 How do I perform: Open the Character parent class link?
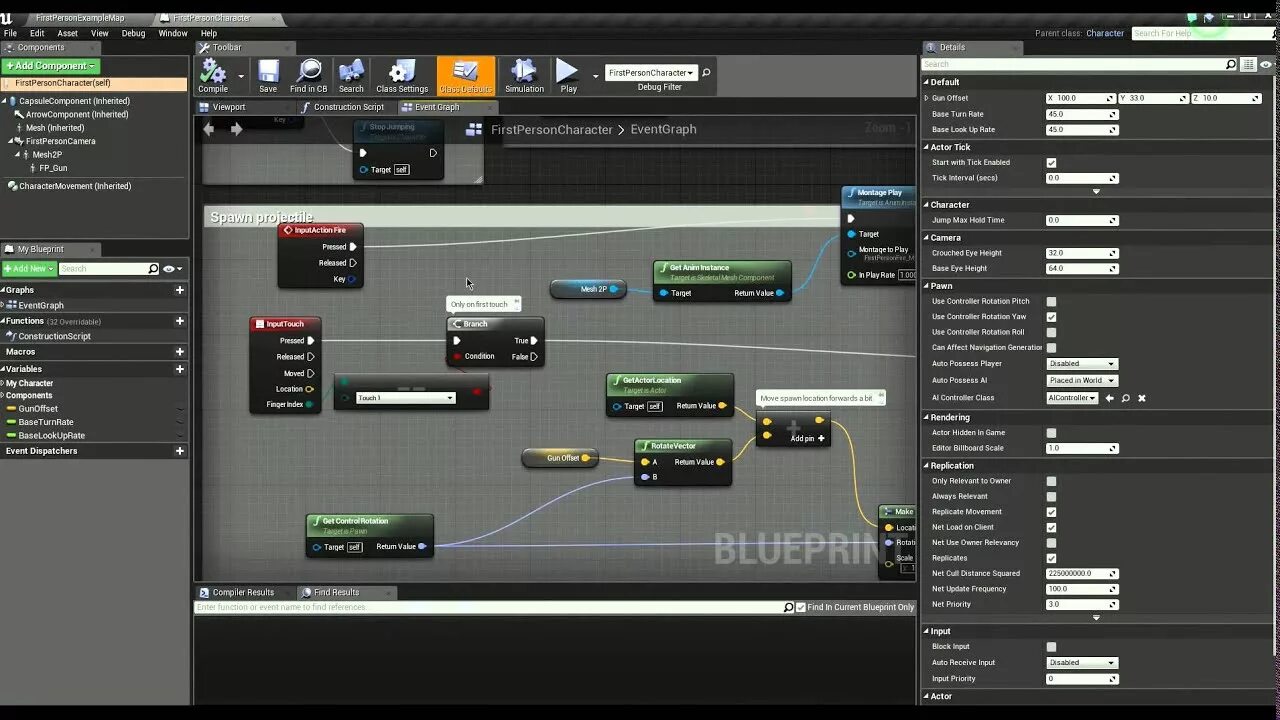click(1105, 33)
